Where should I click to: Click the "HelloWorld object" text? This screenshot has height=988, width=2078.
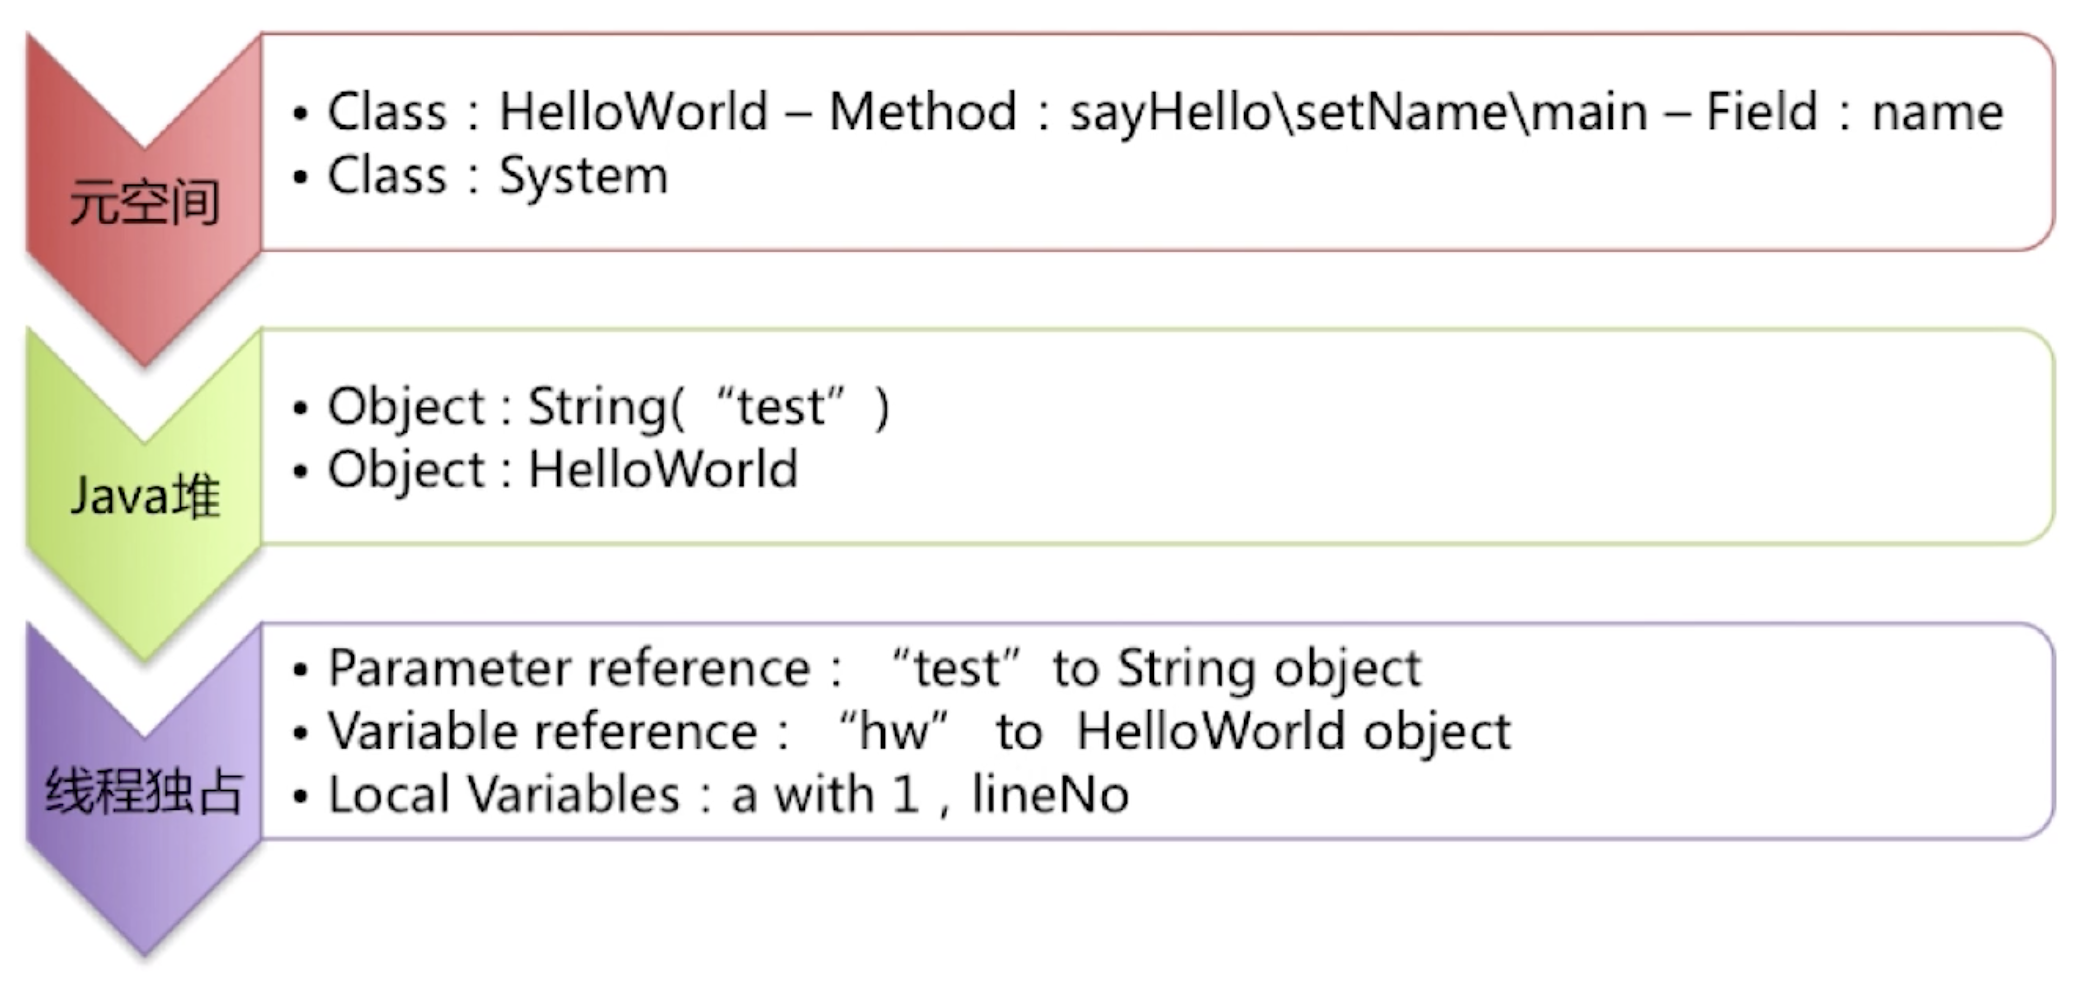(1293, 731)
